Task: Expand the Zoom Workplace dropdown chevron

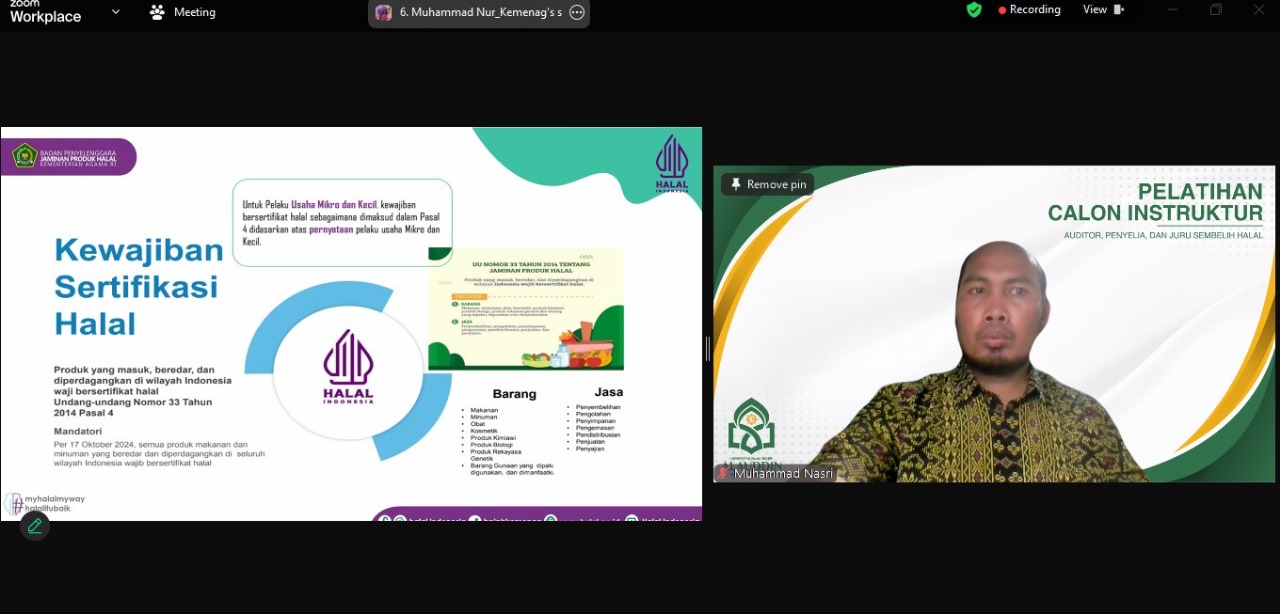Action: pos(115,12)
